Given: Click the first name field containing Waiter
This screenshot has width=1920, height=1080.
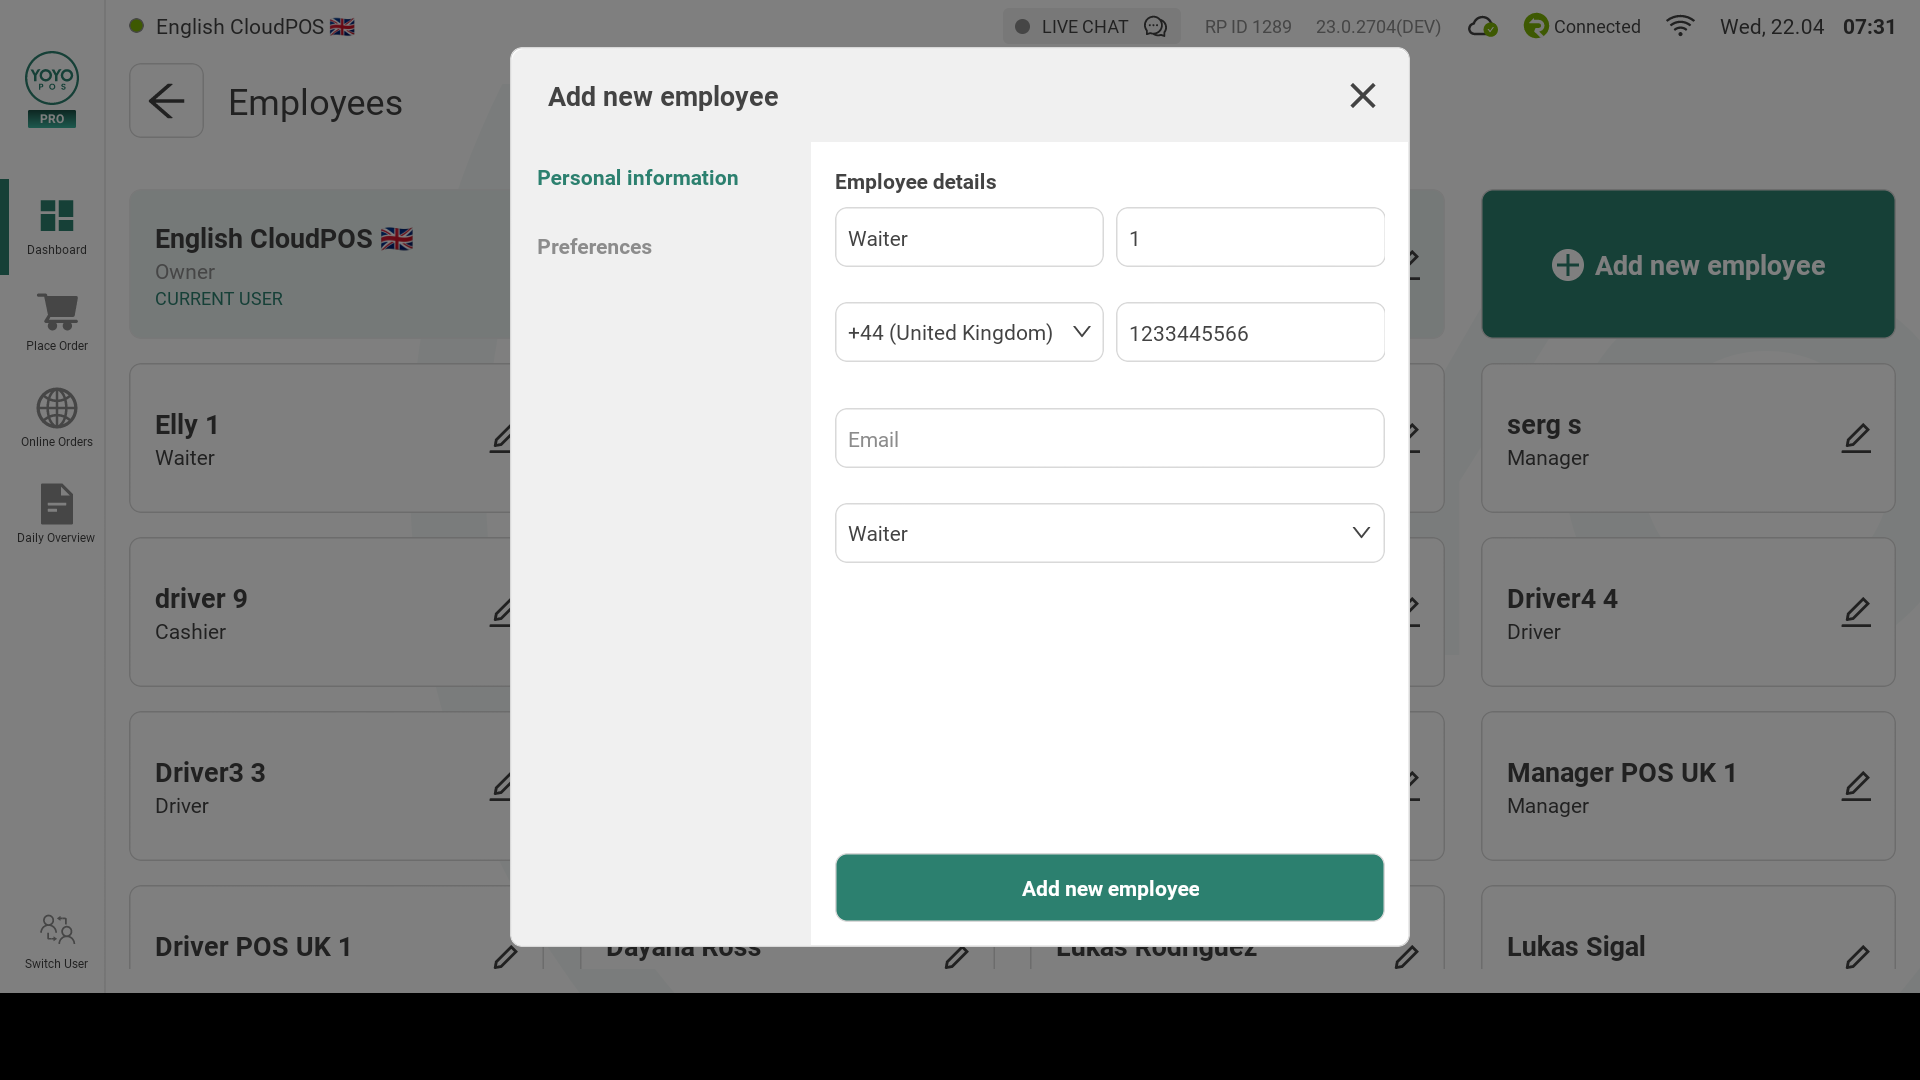Looking at the screenshot, I should [968, 238].
